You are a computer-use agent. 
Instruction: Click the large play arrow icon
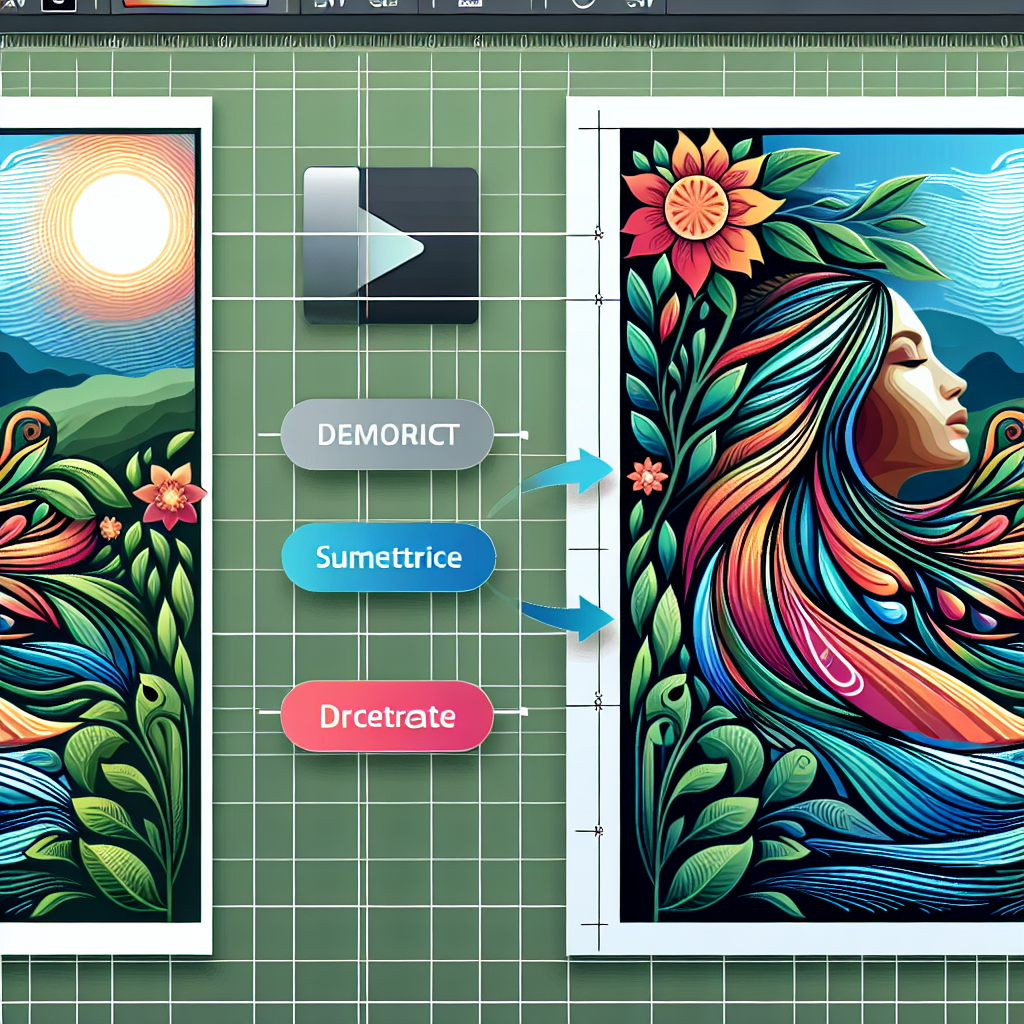pyautogui.click(x=390, y=245)
